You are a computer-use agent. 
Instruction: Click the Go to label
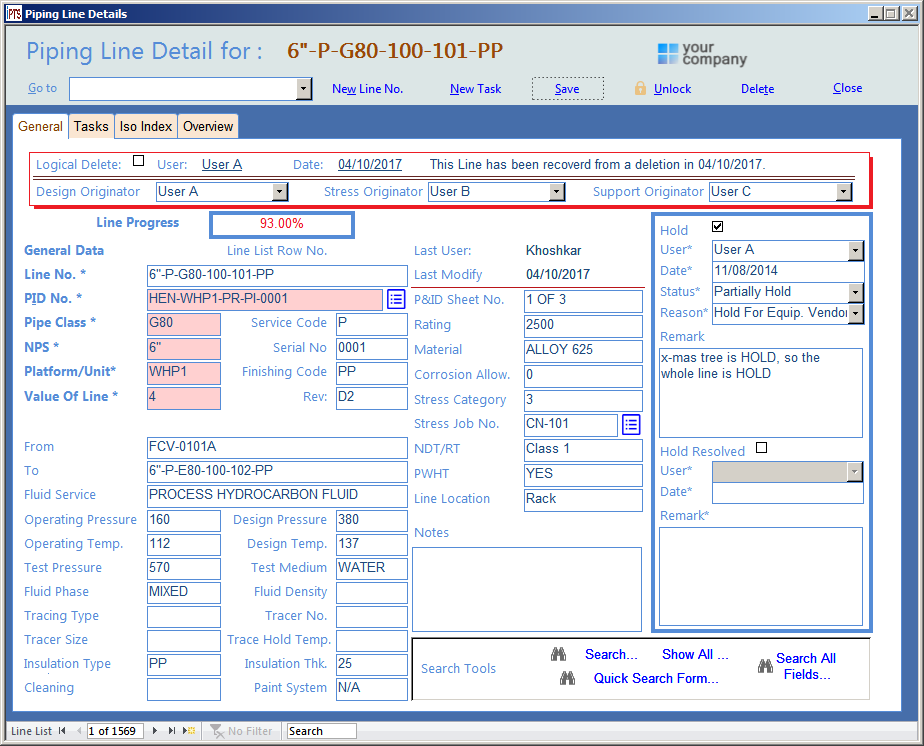coord(42,88)
